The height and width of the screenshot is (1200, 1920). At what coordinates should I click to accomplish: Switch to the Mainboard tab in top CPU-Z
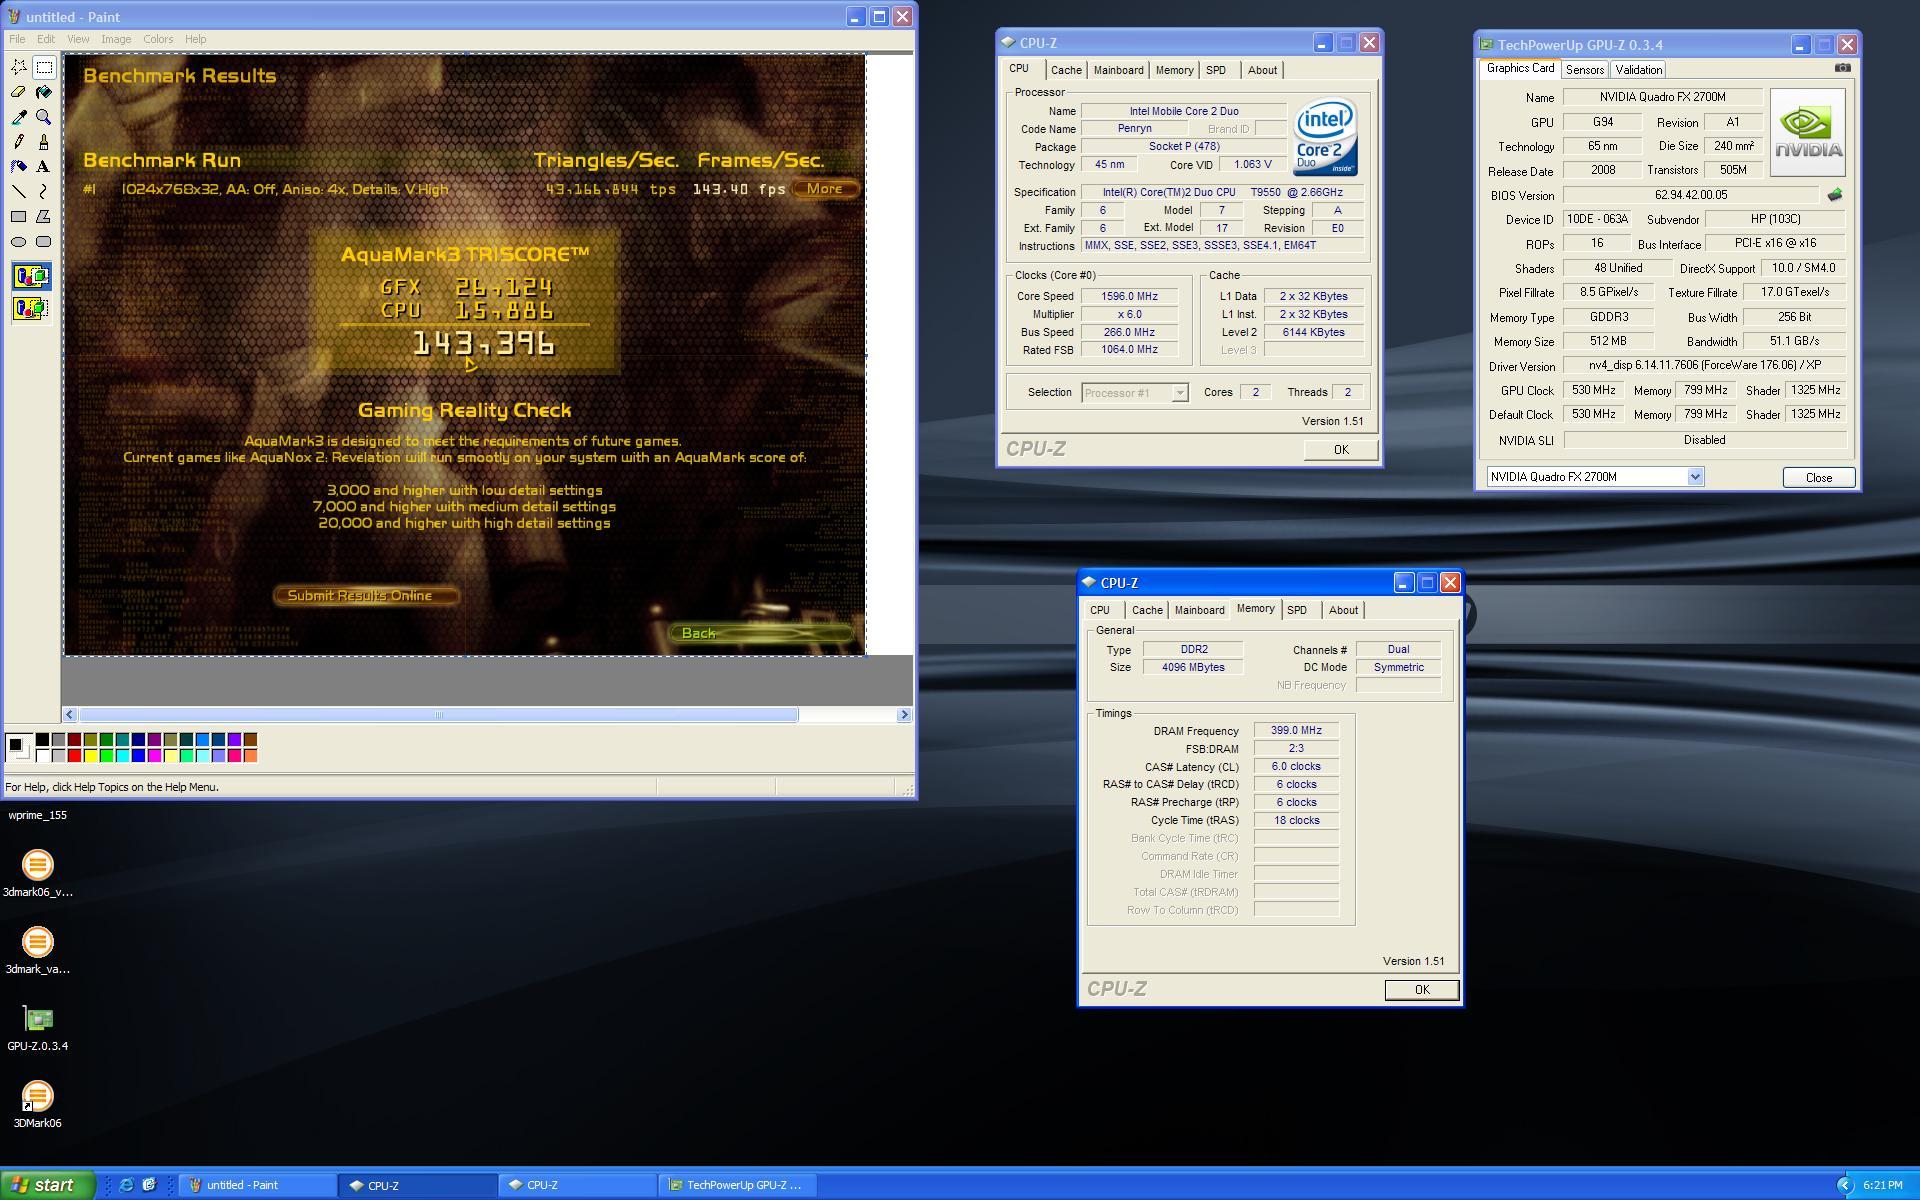click(x=1118, y=70)
